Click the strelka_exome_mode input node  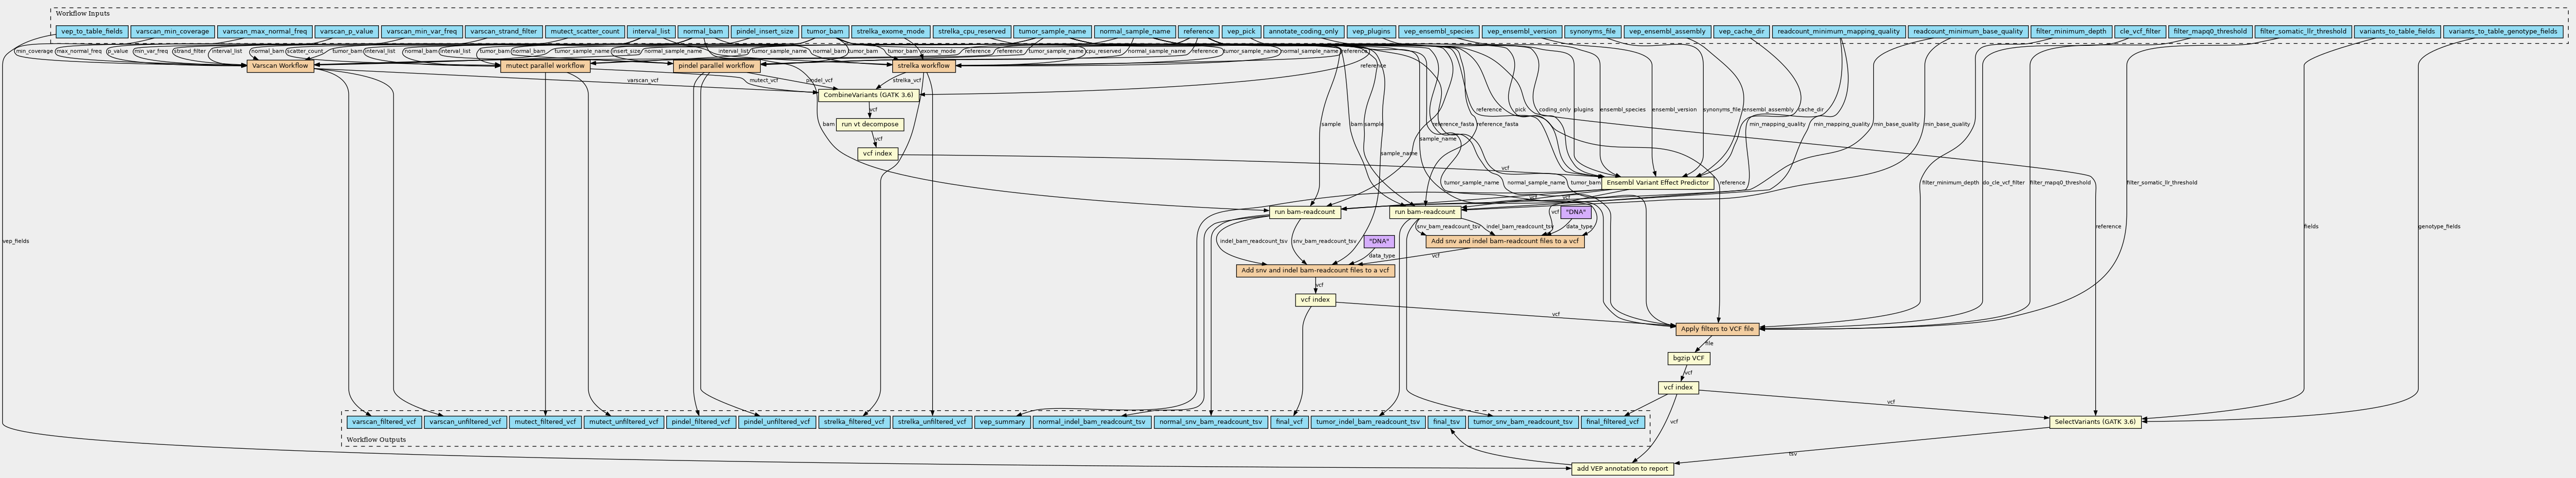890,32
